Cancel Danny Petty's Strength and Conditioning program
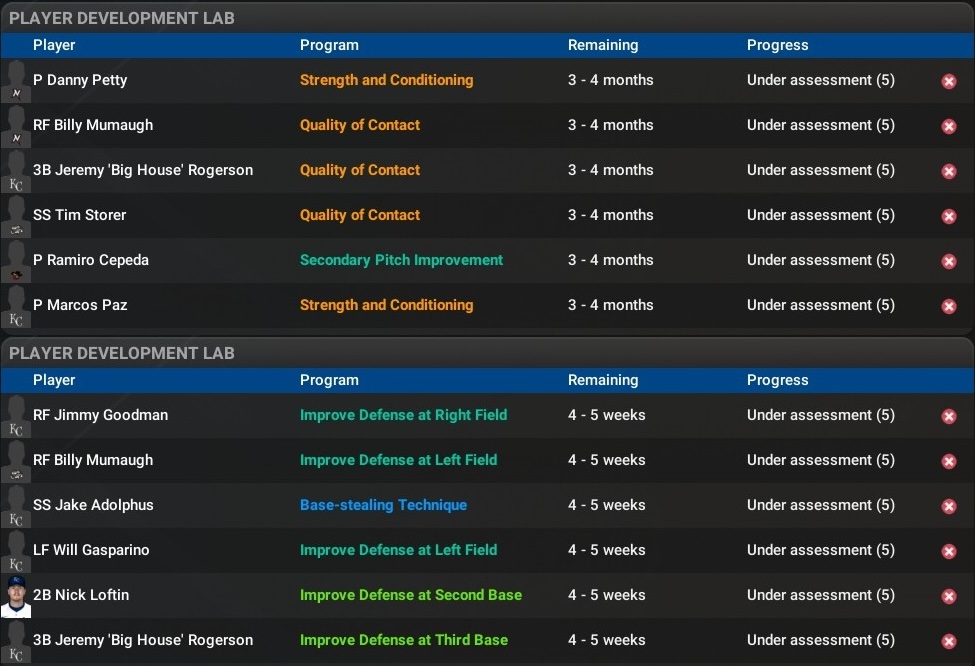975x666 pixels. [948, 81]
